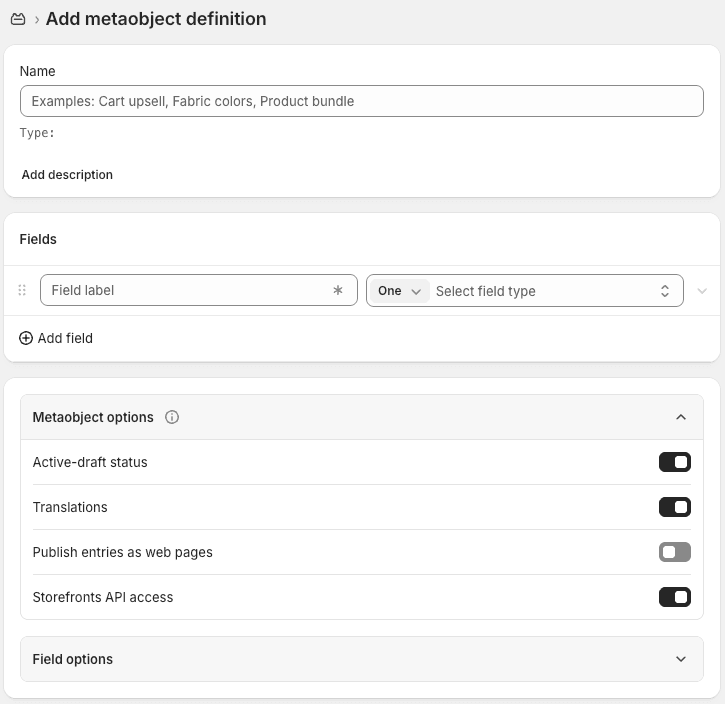
Task: Click the info icon next to Metaobject options
Action: point(172,417)
